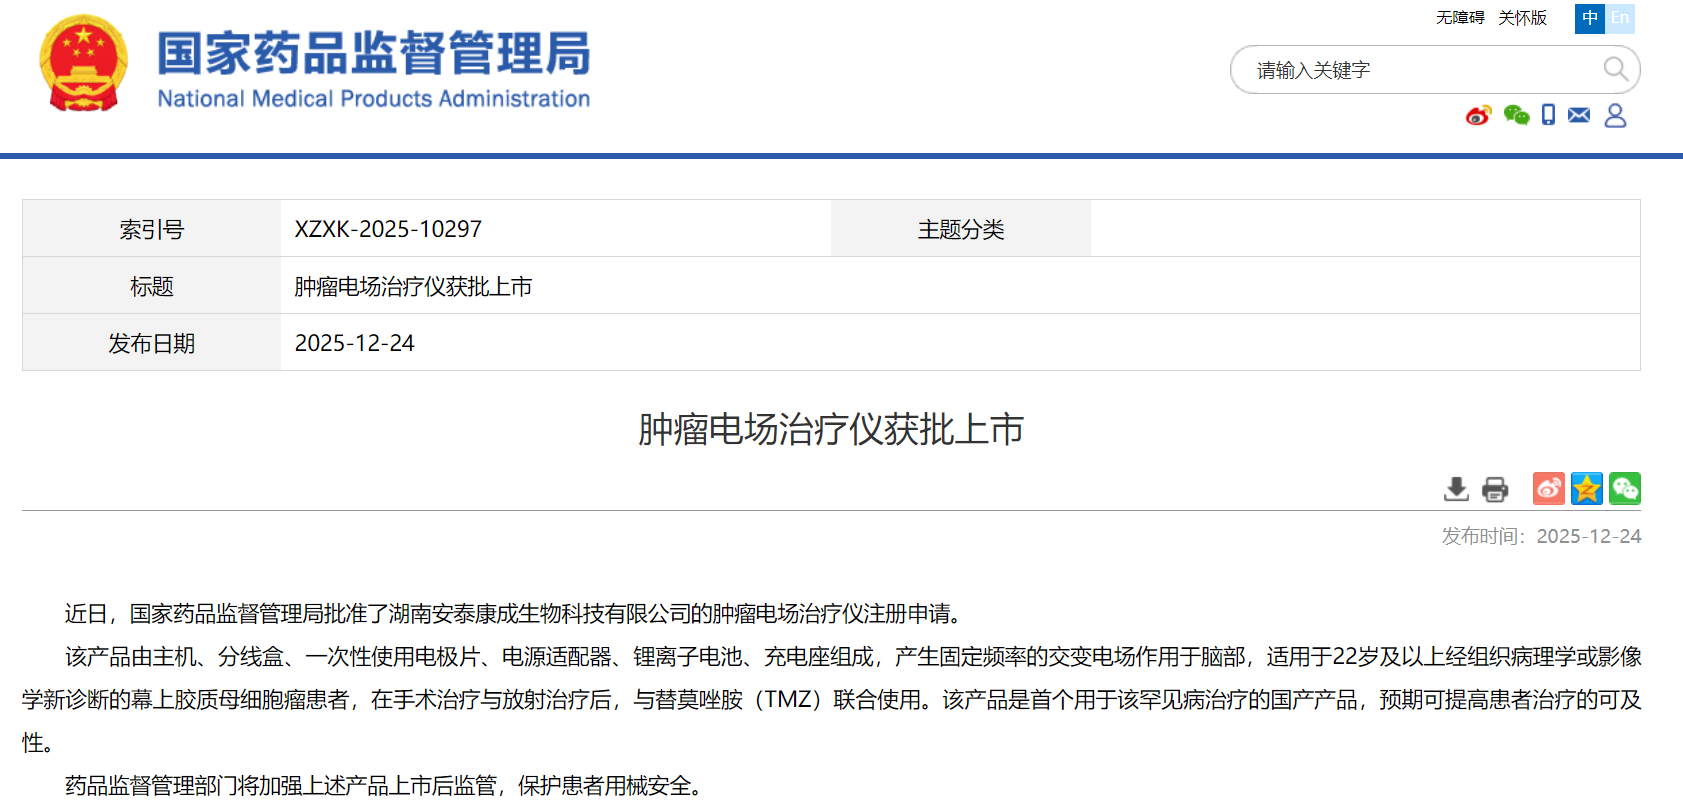
Task: Open the user account icon
Action: (x=1615, y=116)
